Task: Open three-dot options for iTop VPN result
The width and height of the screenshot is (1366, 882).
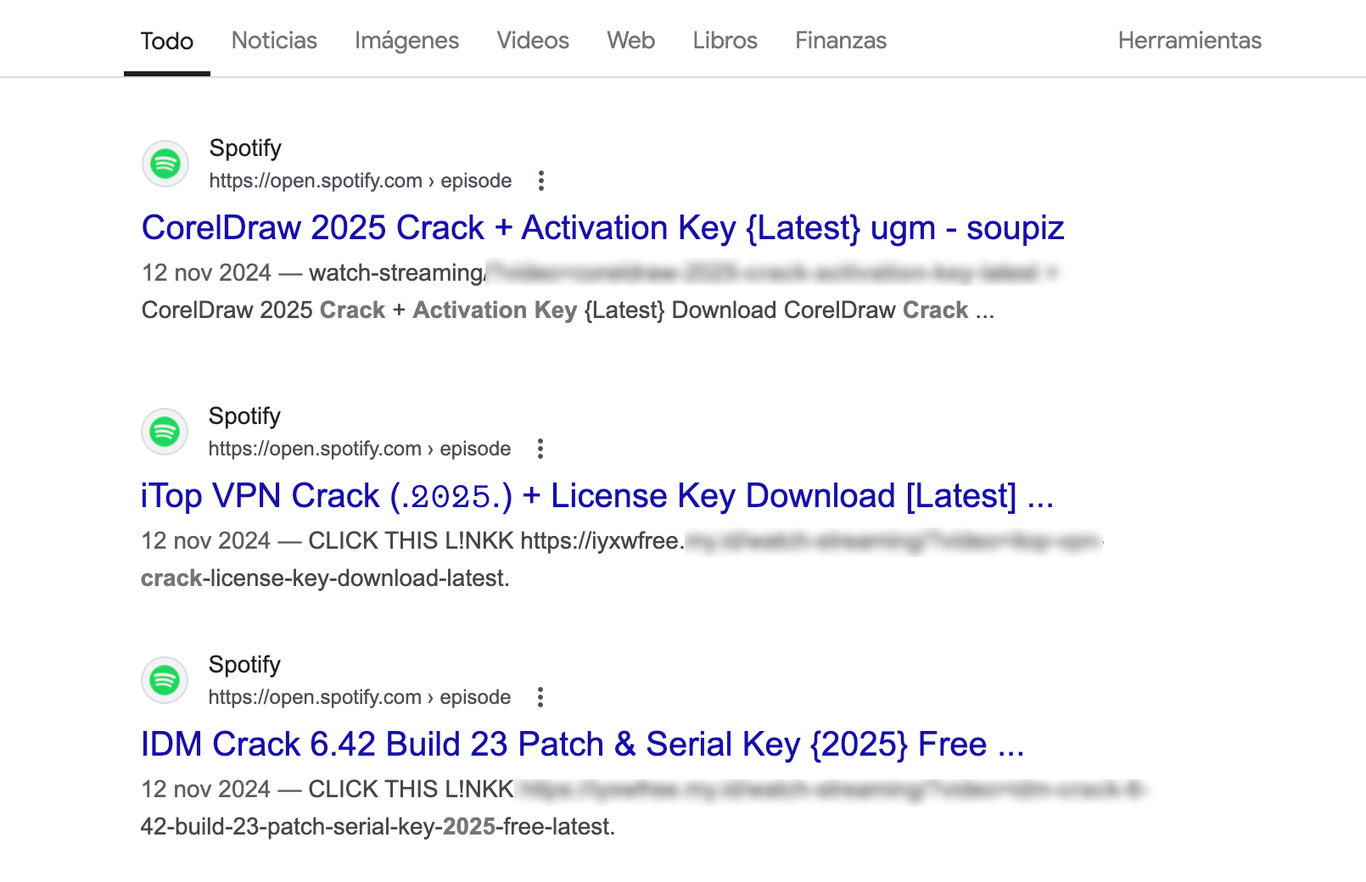Action: pos(540,448)
